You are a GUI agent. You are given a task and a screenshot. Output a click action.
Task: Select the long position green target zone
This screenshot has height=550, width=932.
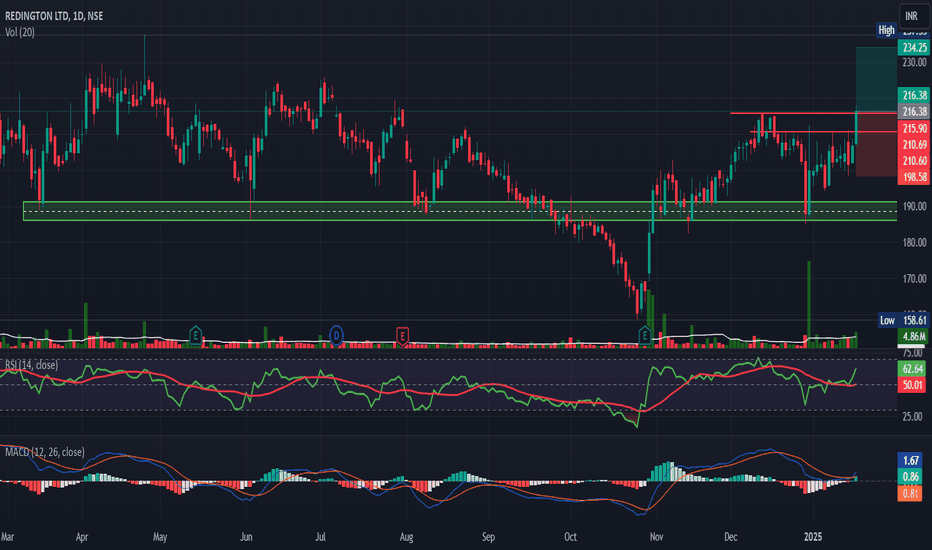coord(876,79)
